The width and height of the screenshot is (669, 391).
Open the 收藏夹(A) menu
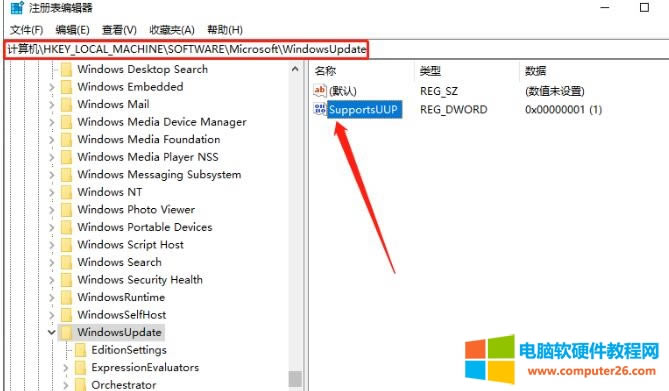[x=172, y=30]
